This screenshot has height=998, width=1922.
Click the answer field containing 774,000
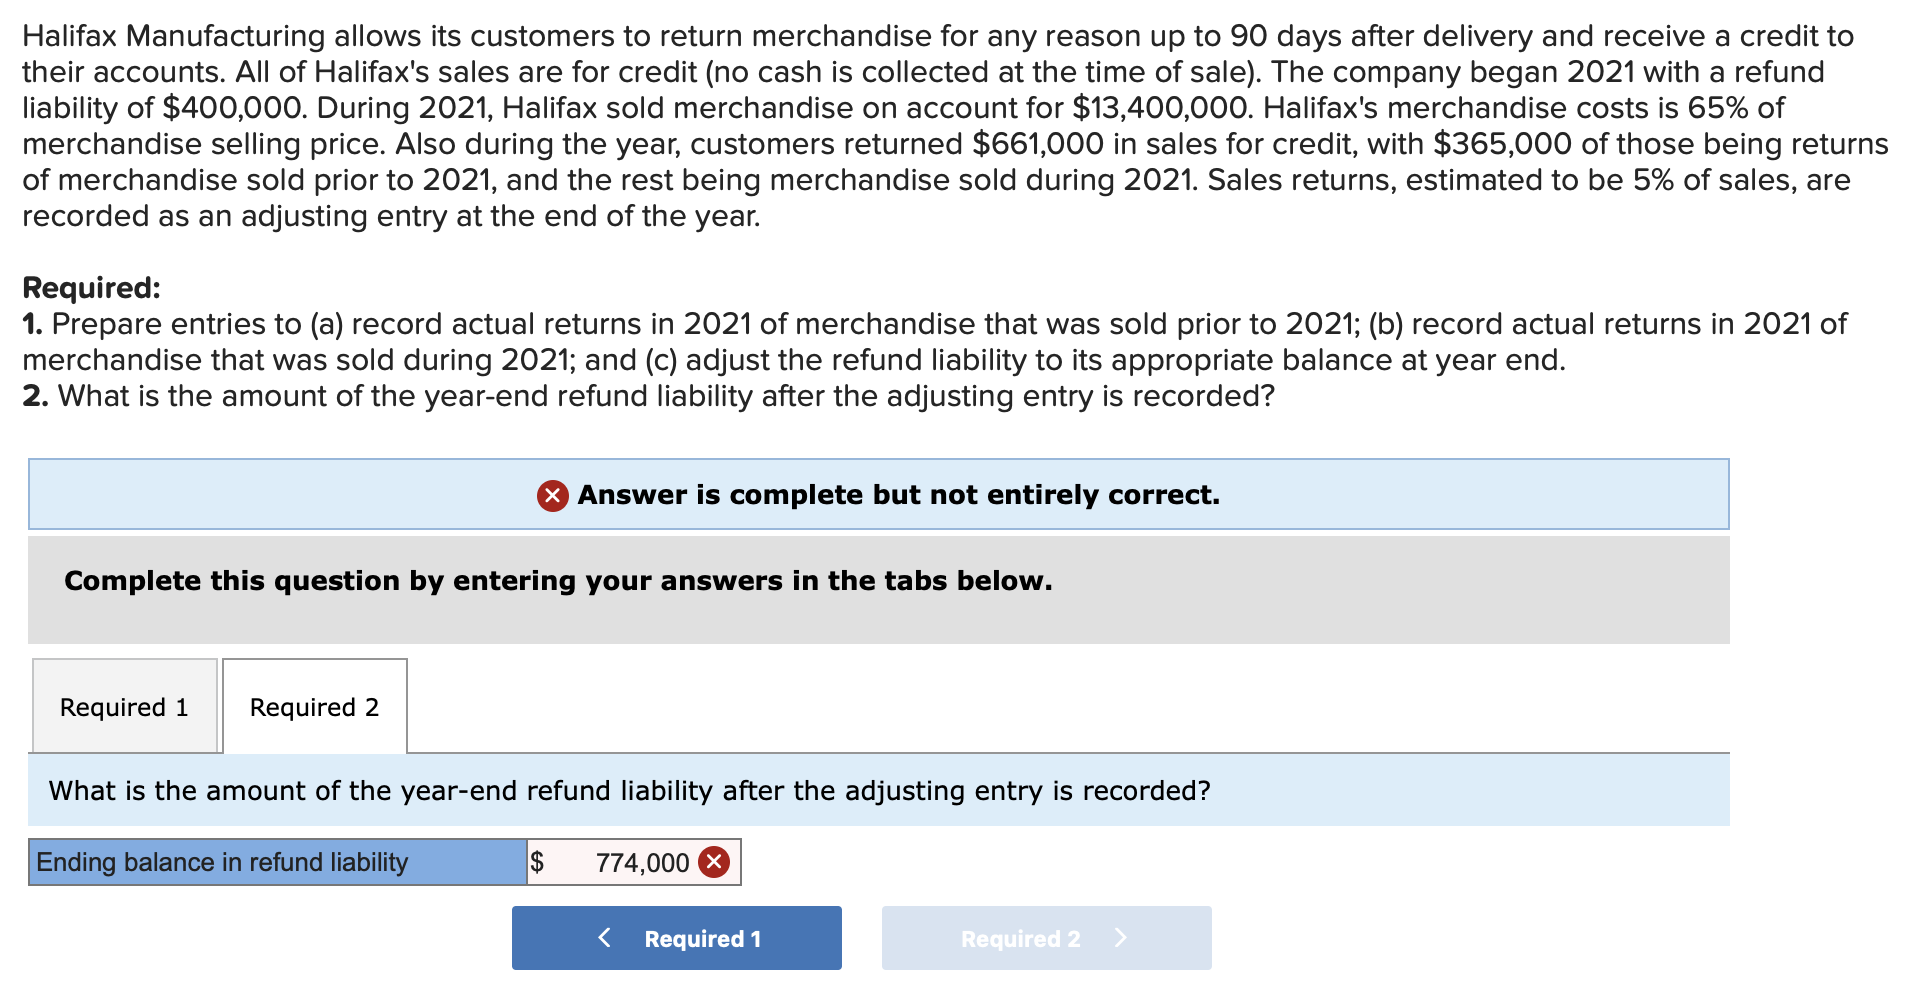pyautogui.click(x=632, y=862)
